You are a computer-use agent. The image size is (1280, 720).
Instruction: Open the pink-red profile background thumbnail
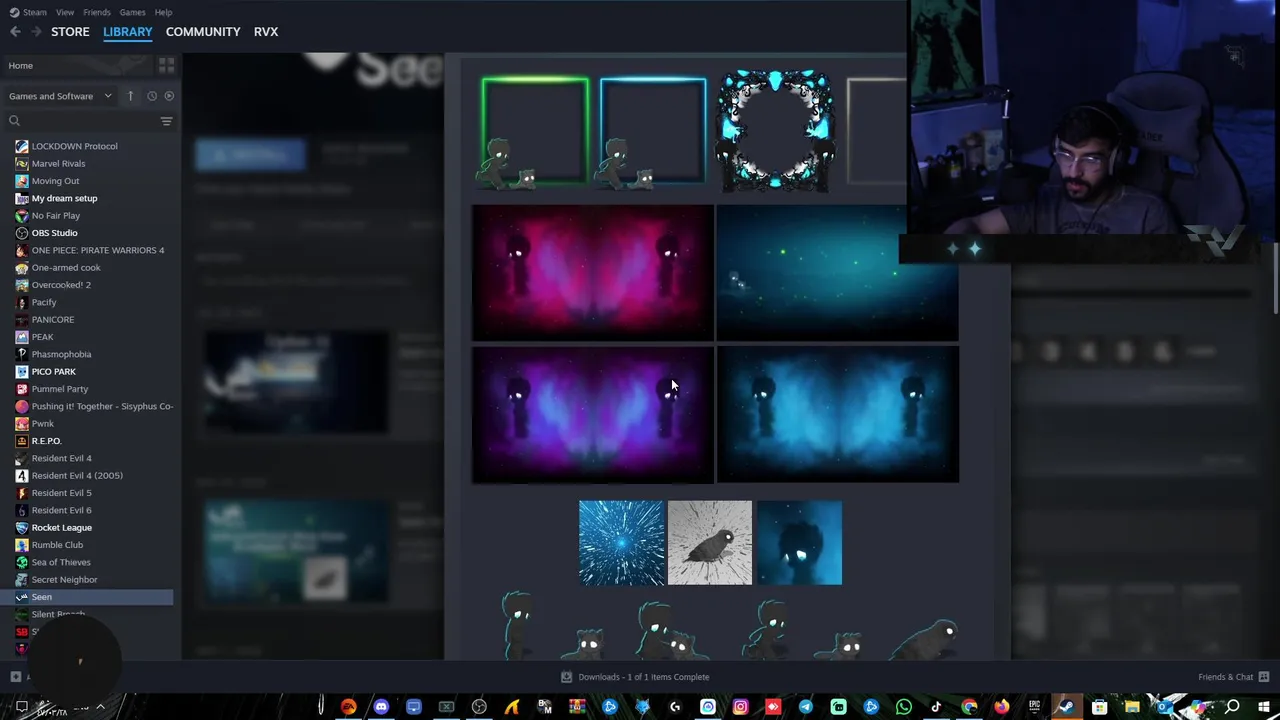(593, 273)
